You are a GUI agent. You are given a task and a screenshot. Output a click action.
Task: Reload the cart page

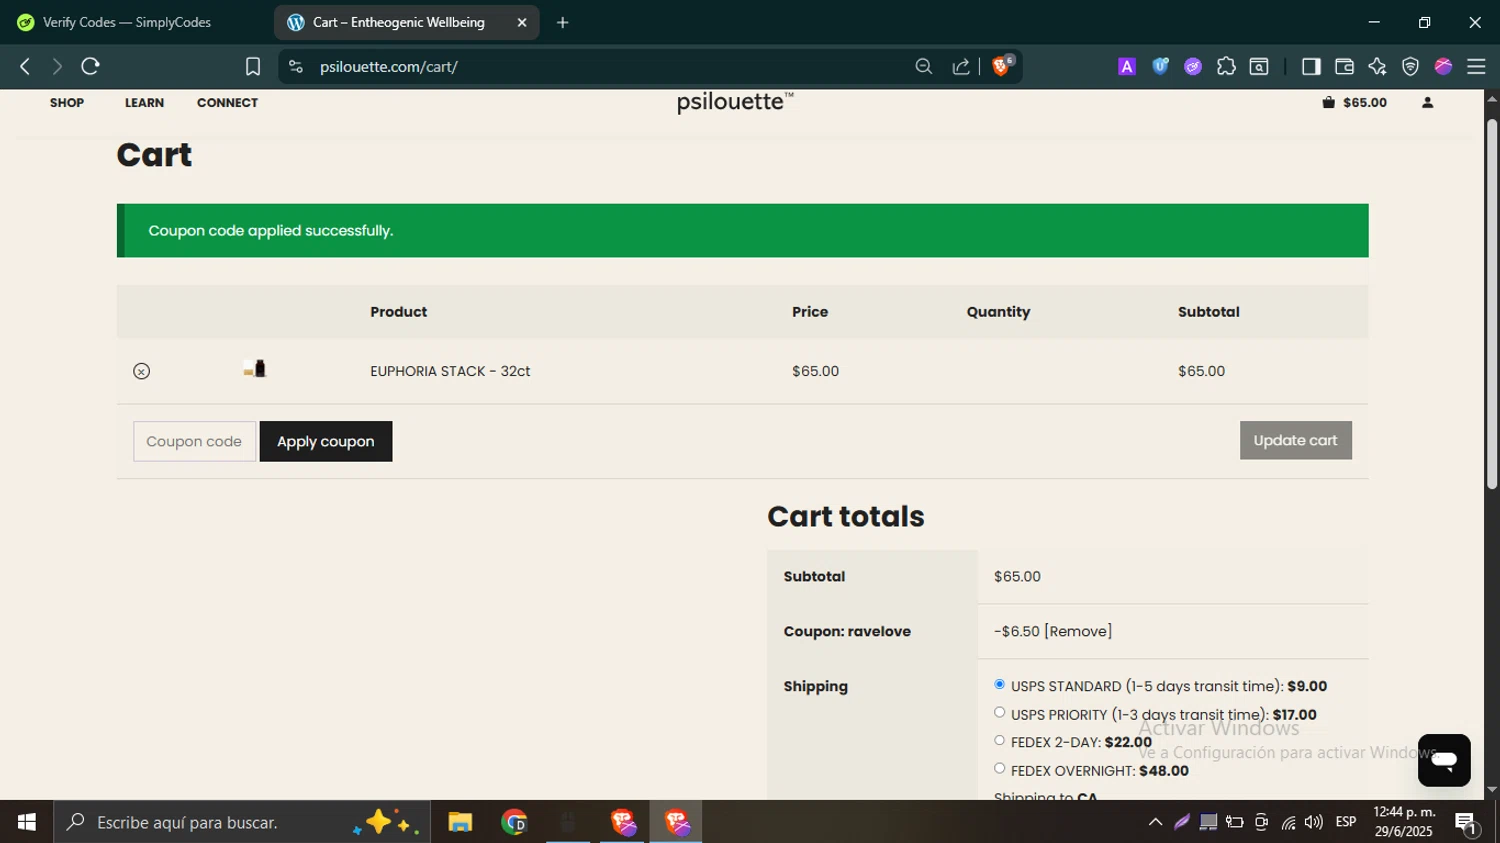coord(91,67)
